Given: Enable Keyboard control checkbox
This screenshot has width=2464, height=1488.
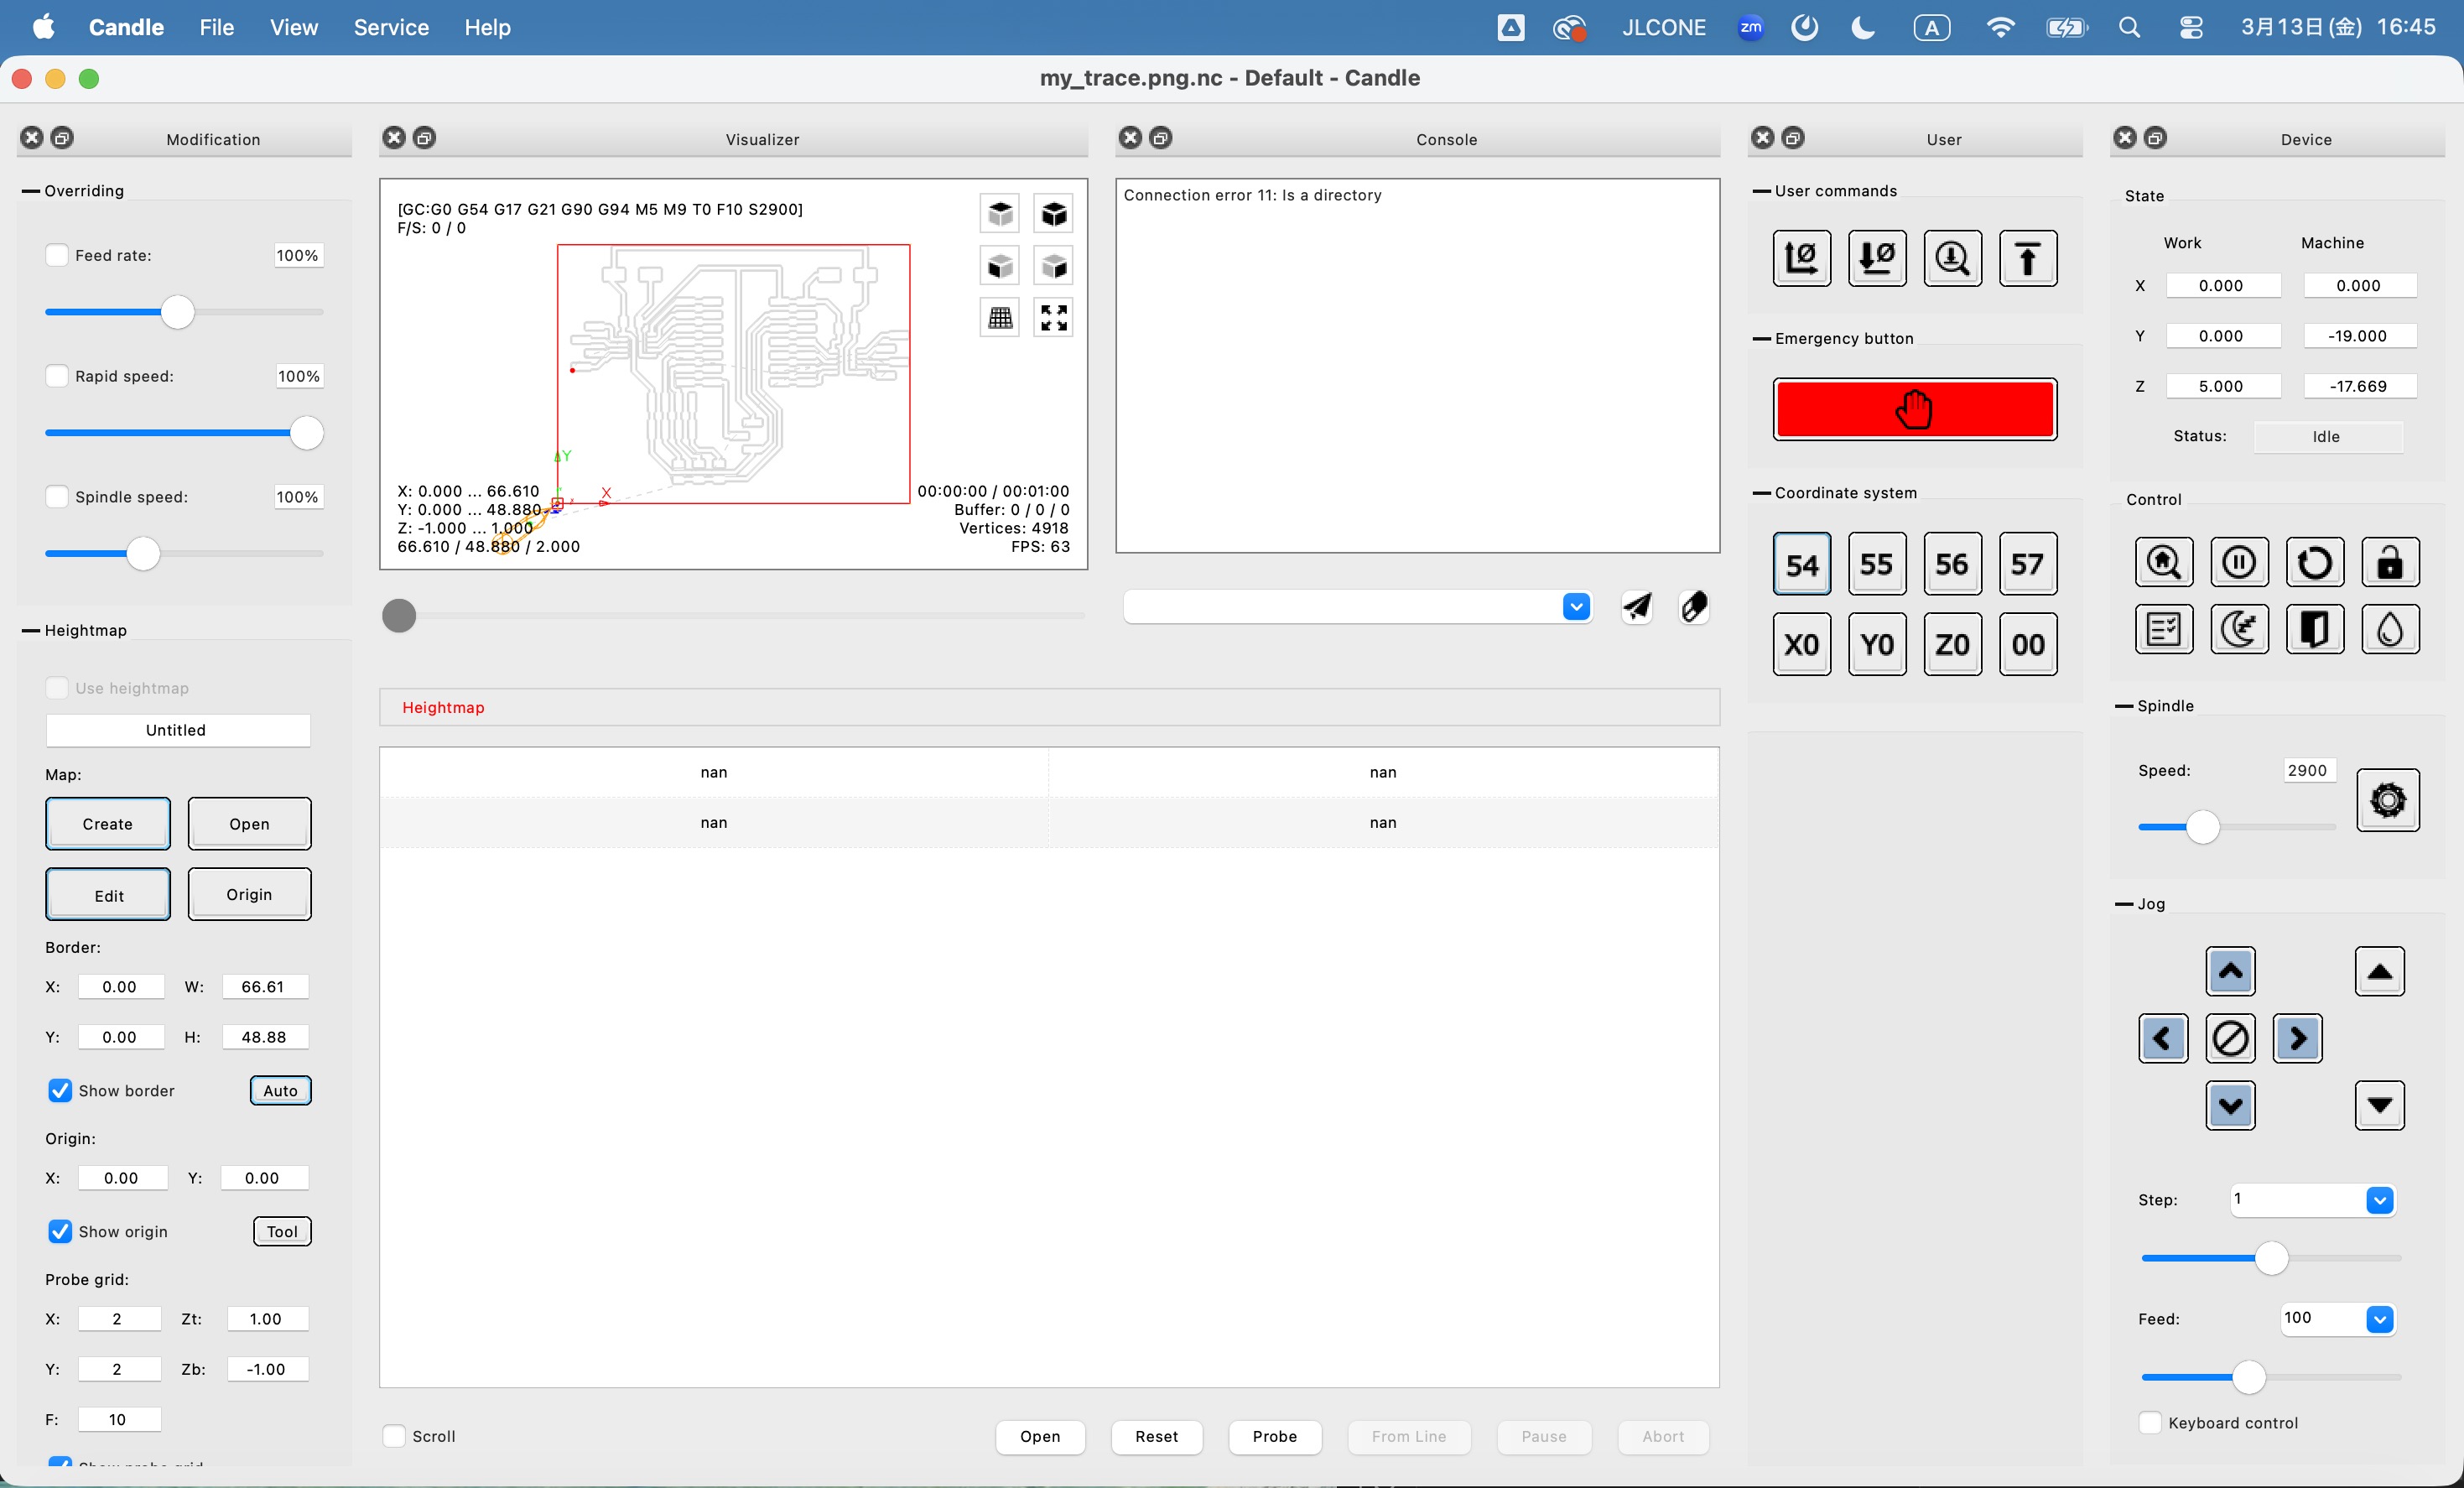Looking at the screenshot, I should tap(2150, 1422).
